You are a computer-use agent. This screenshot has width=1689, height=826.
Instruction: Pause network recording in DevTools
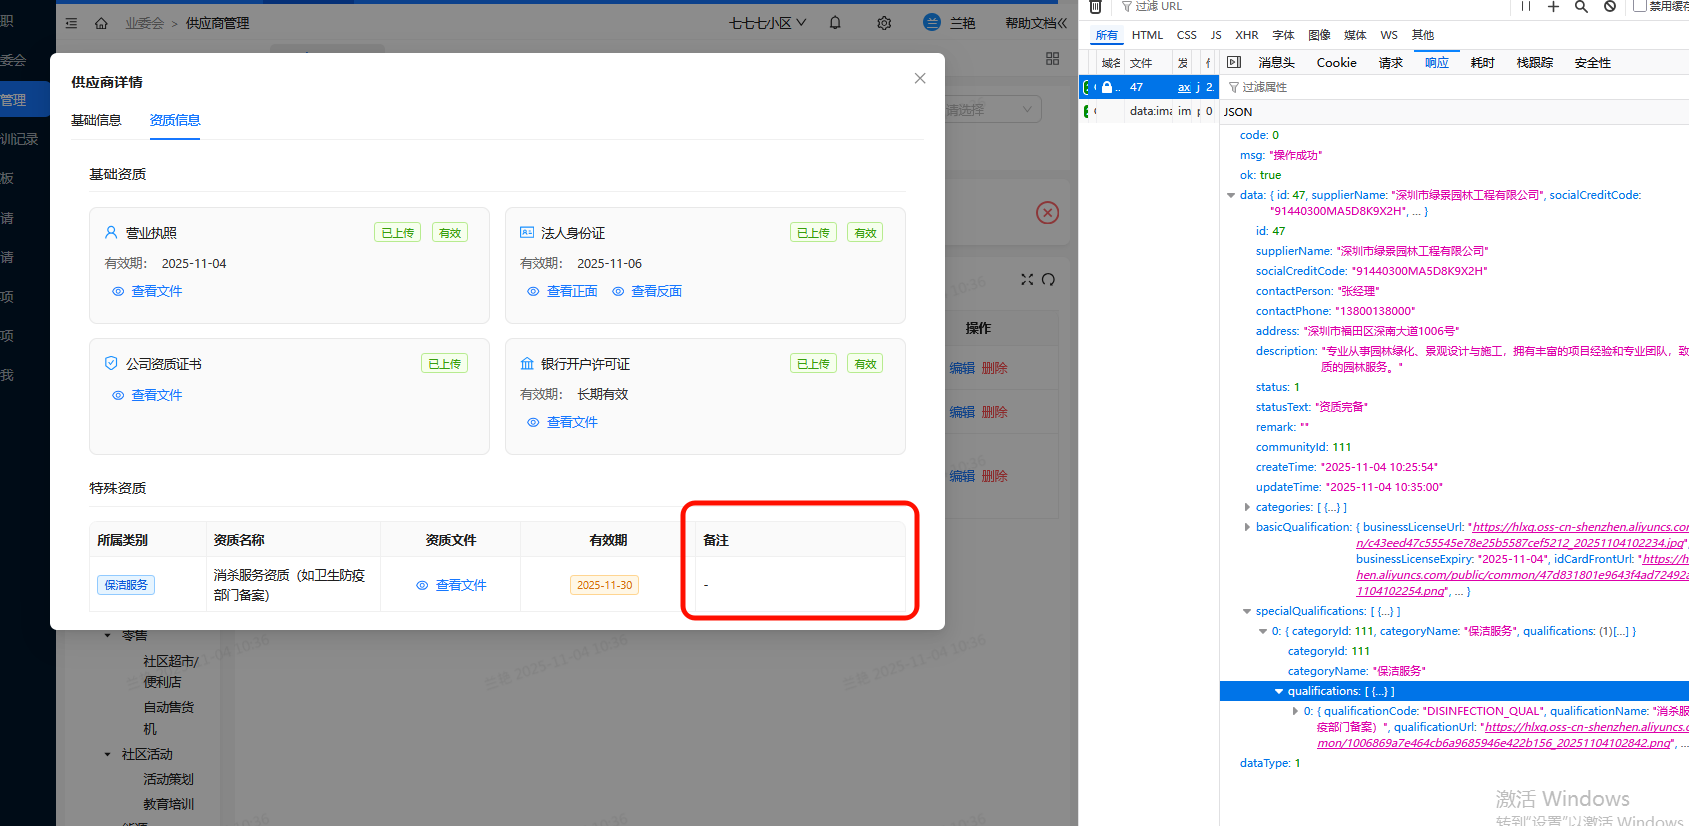tap(1526, 7)
